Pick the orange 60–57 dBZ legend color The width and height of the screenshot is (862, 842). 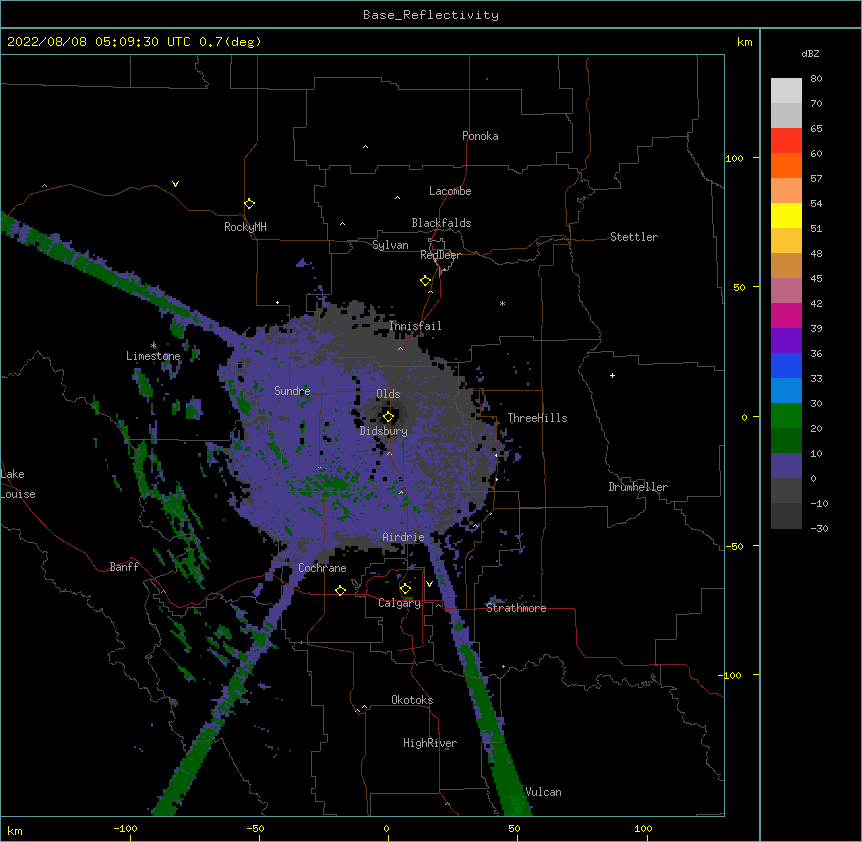click(786, 165)
